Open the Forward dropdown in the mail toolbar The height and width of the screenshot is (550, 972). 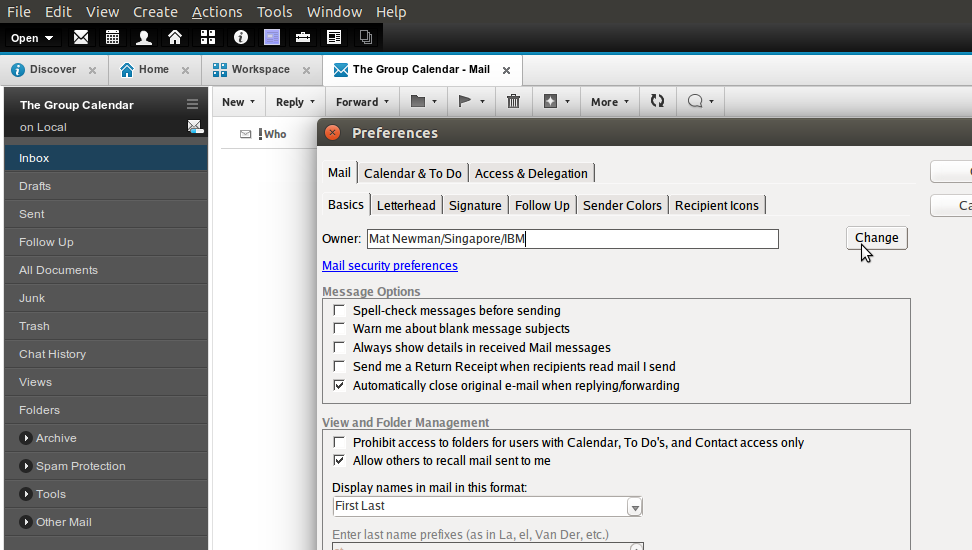(x=387, y=102)
